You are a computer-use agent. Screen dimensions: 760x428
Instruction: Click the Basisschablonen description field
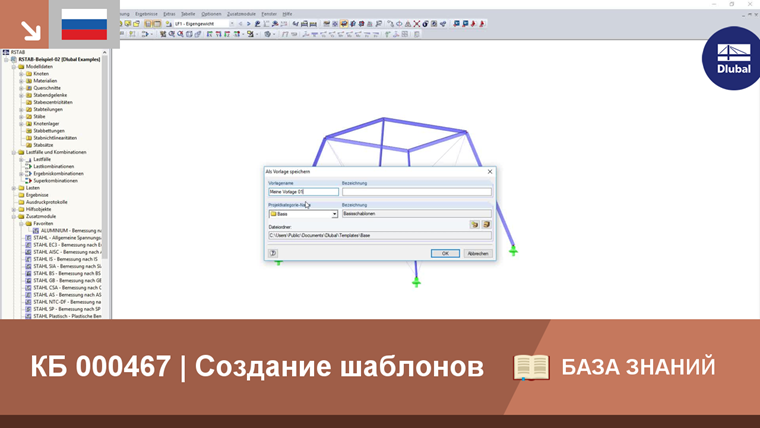[416, 213]
